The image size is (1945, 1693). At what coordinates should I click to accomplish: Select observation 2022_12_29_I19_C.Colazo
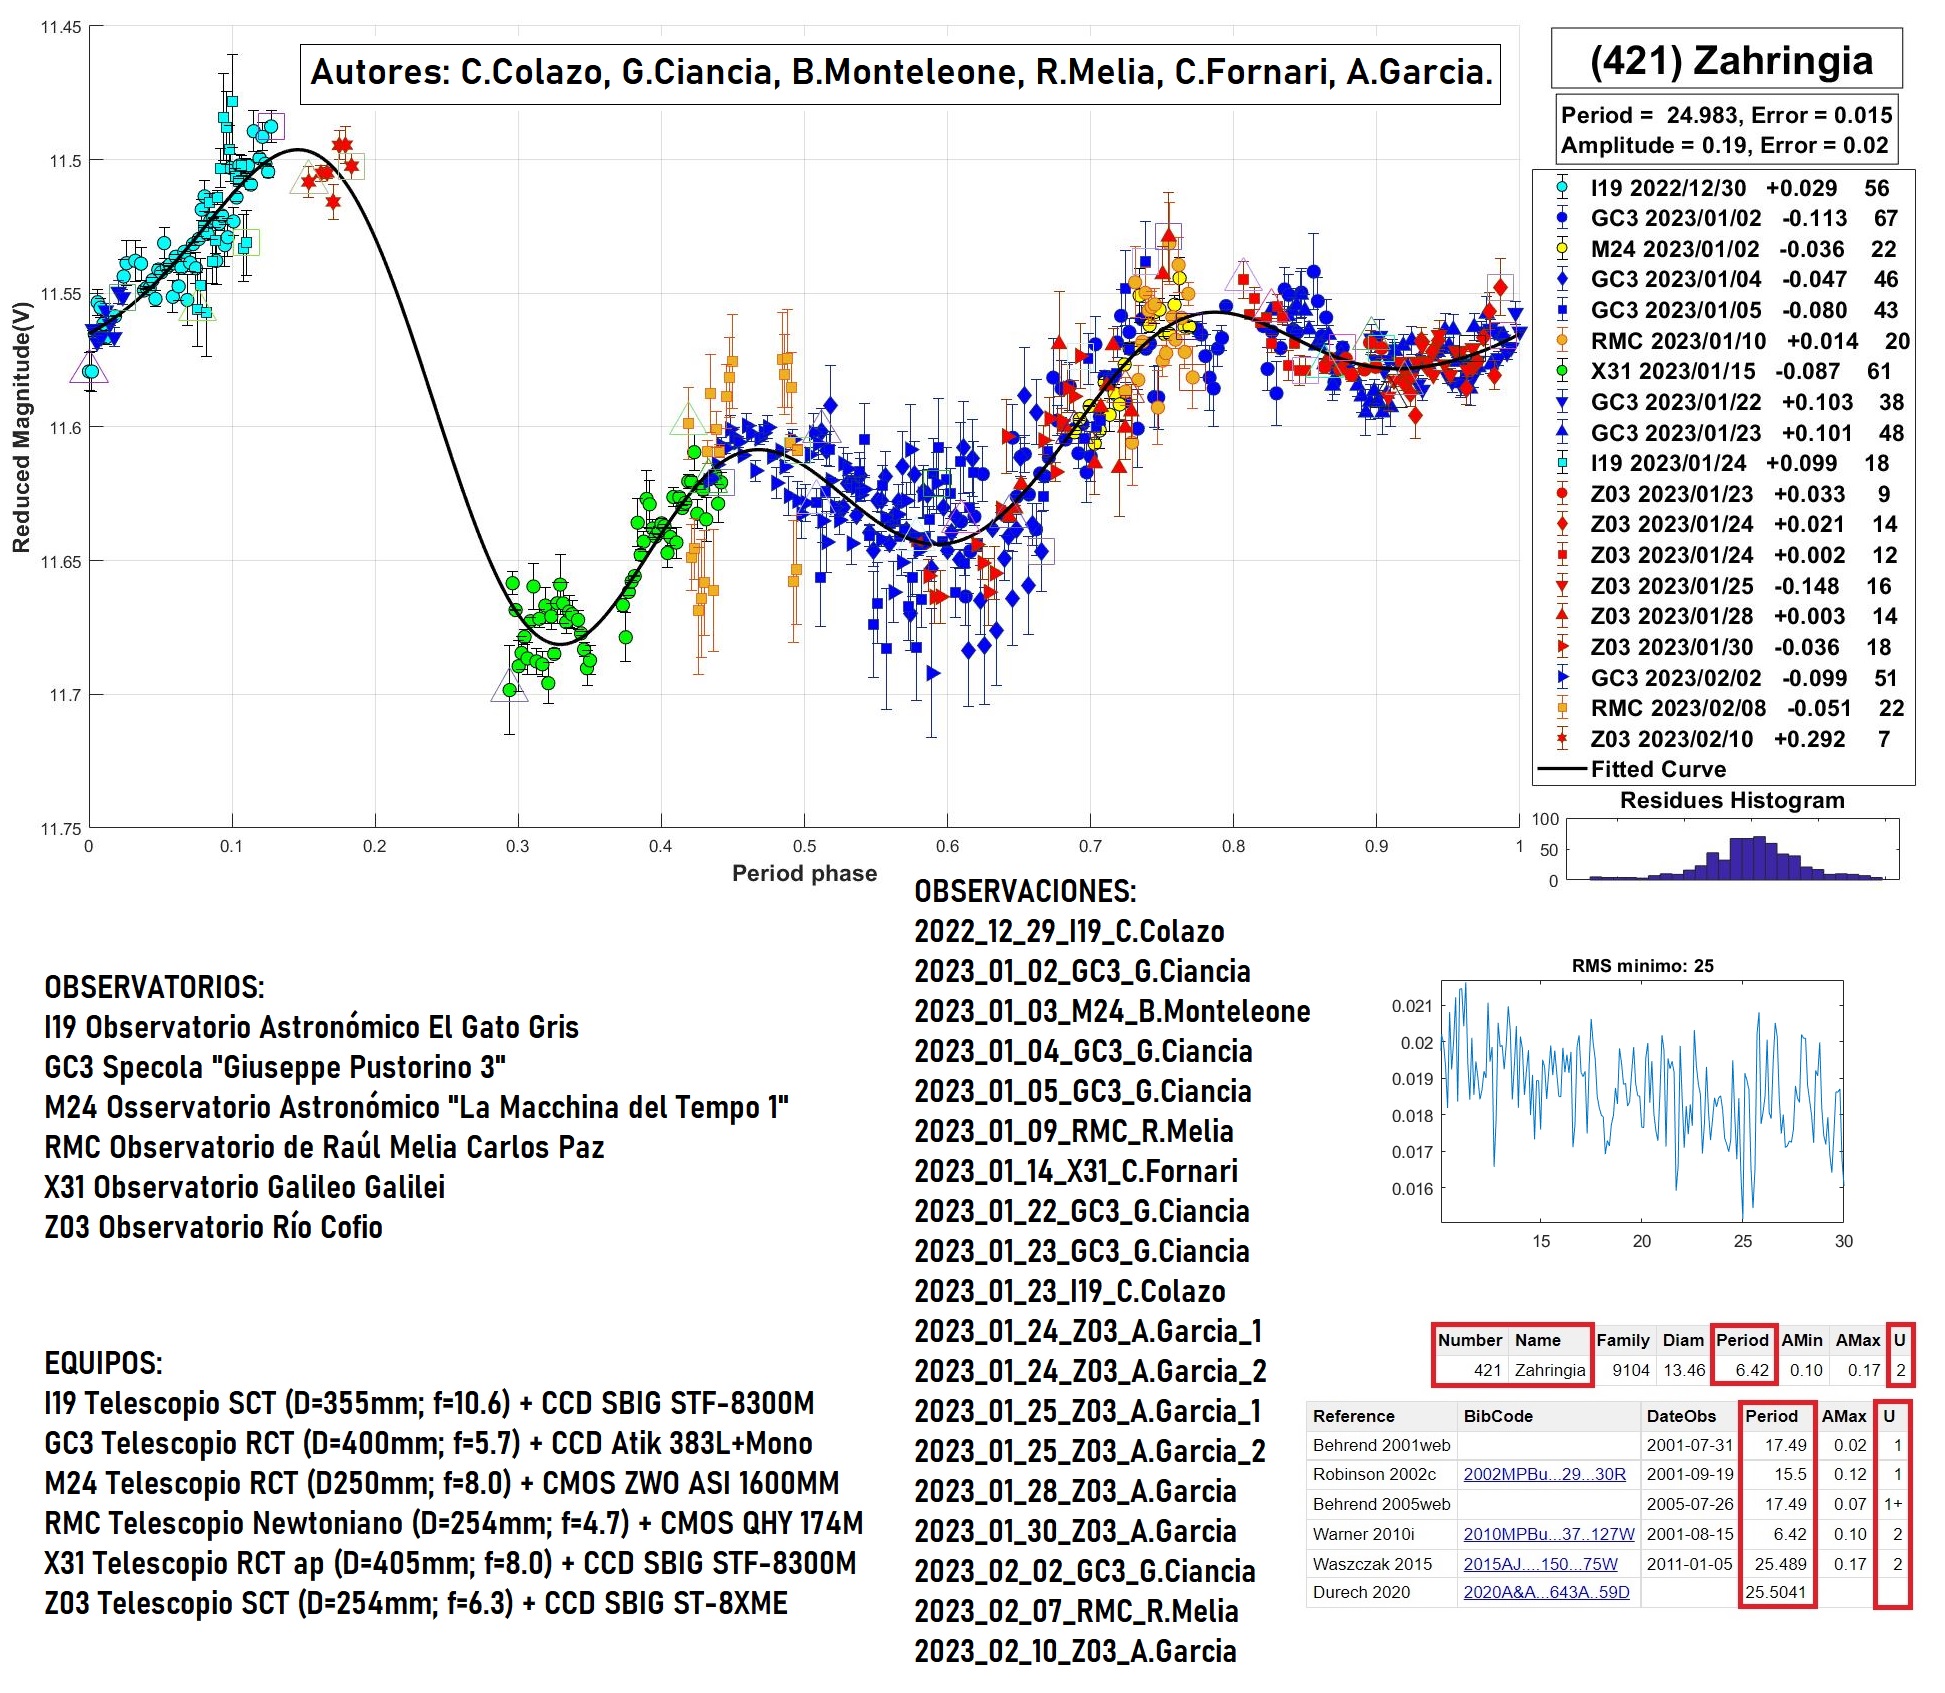tap(1069, 931)
